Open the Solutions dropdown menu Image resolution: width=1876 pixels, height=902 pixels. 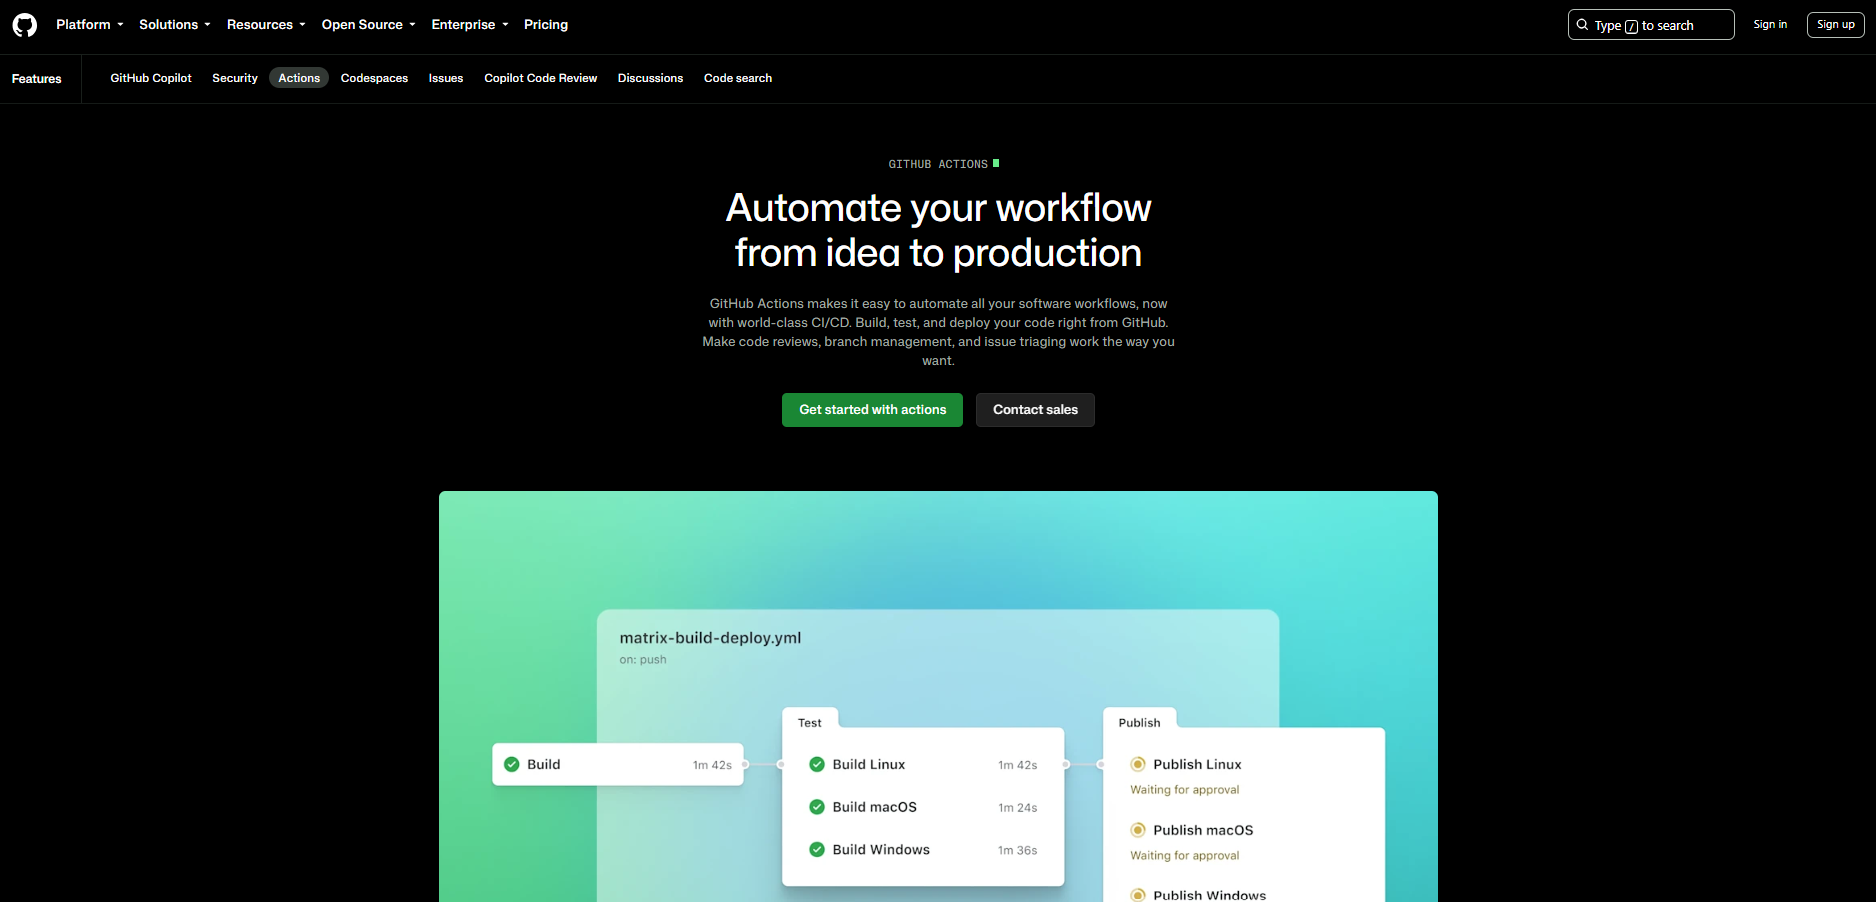(x=175, y=25)
